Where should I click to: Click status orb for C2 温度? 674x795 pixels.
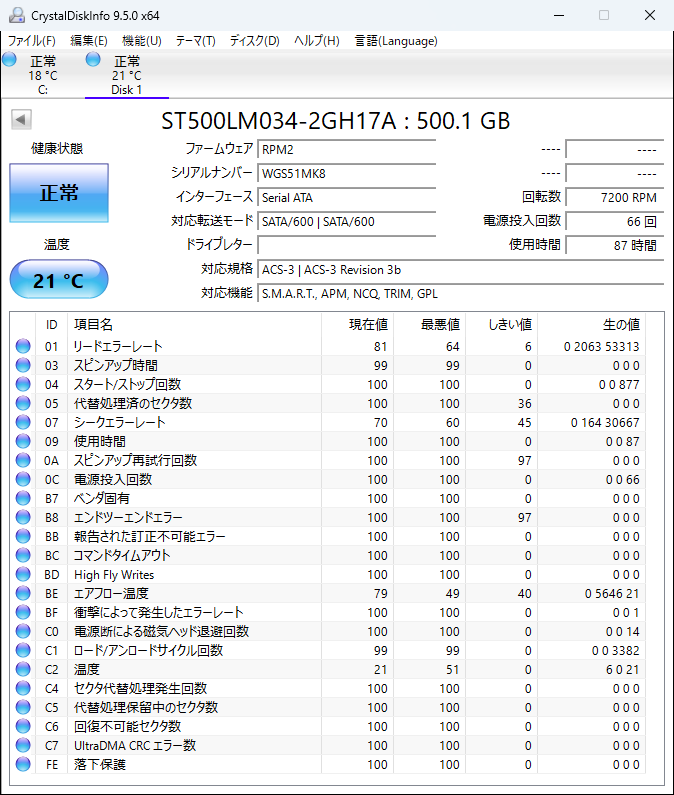23,669
